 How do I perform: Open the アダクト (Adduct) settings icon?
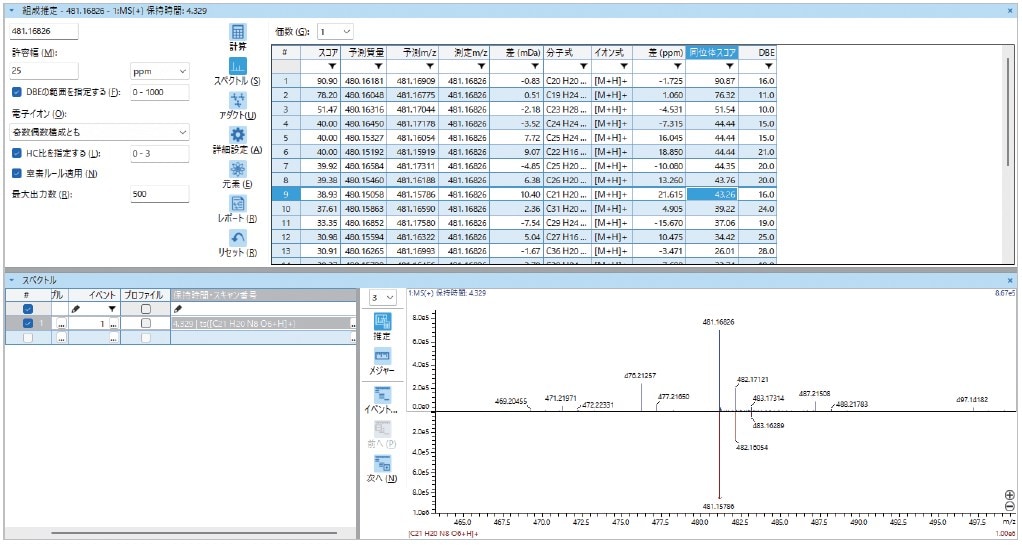(238, 101)
